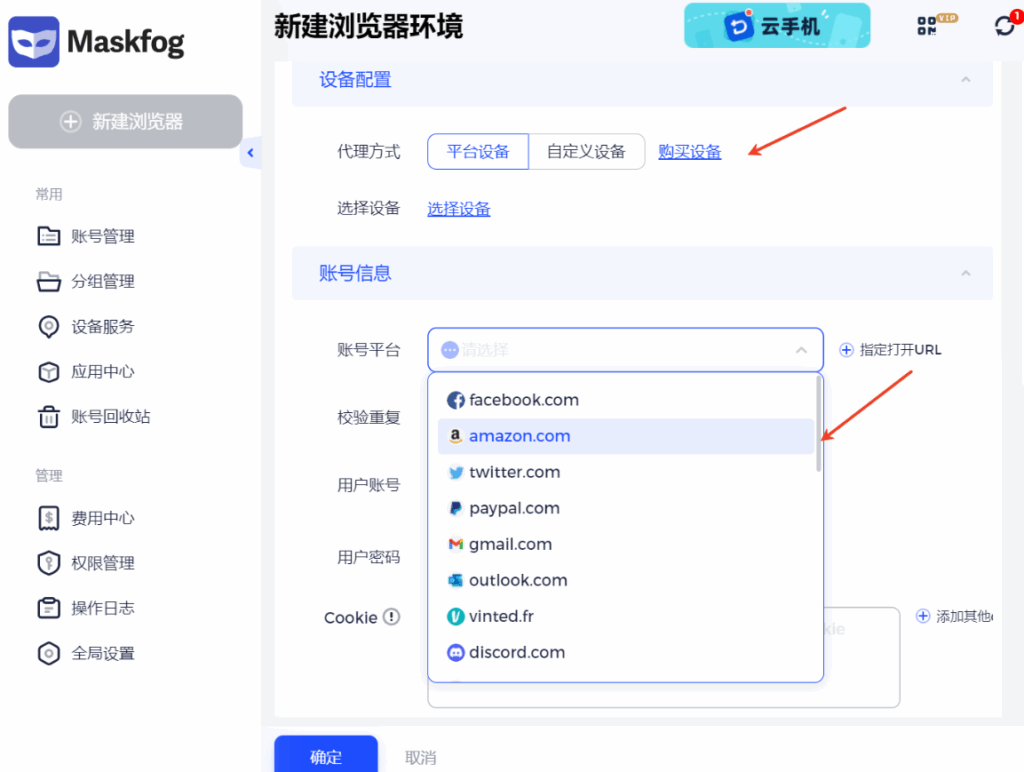Collapse the 账号信息 section
The width and height of the screenshot is (1024, 772).
pos(965,273)
